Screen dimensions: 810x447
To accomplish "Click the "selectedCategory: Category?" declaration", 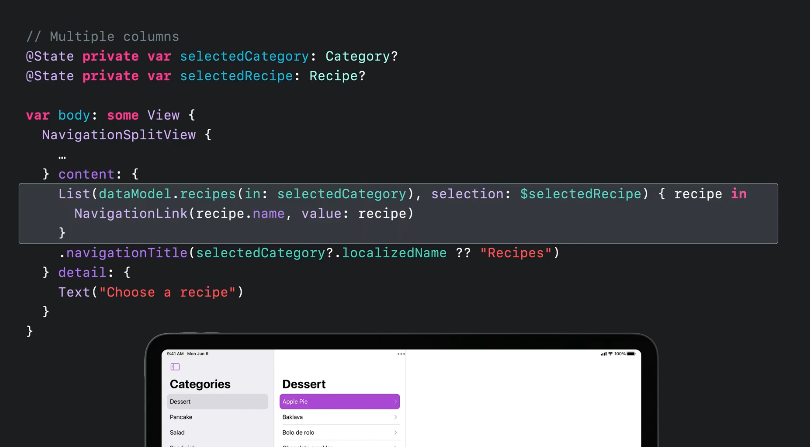I will [x=289, y=56].
